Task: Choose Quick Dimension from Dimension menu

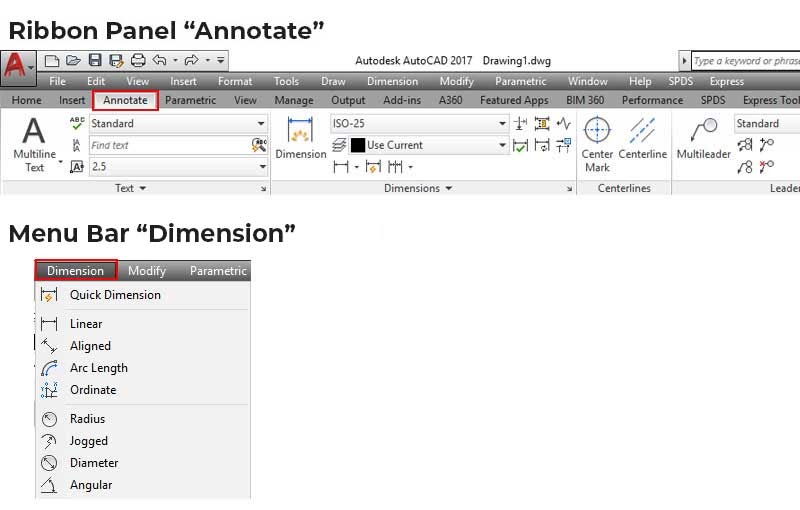Action: click(143, 295)
